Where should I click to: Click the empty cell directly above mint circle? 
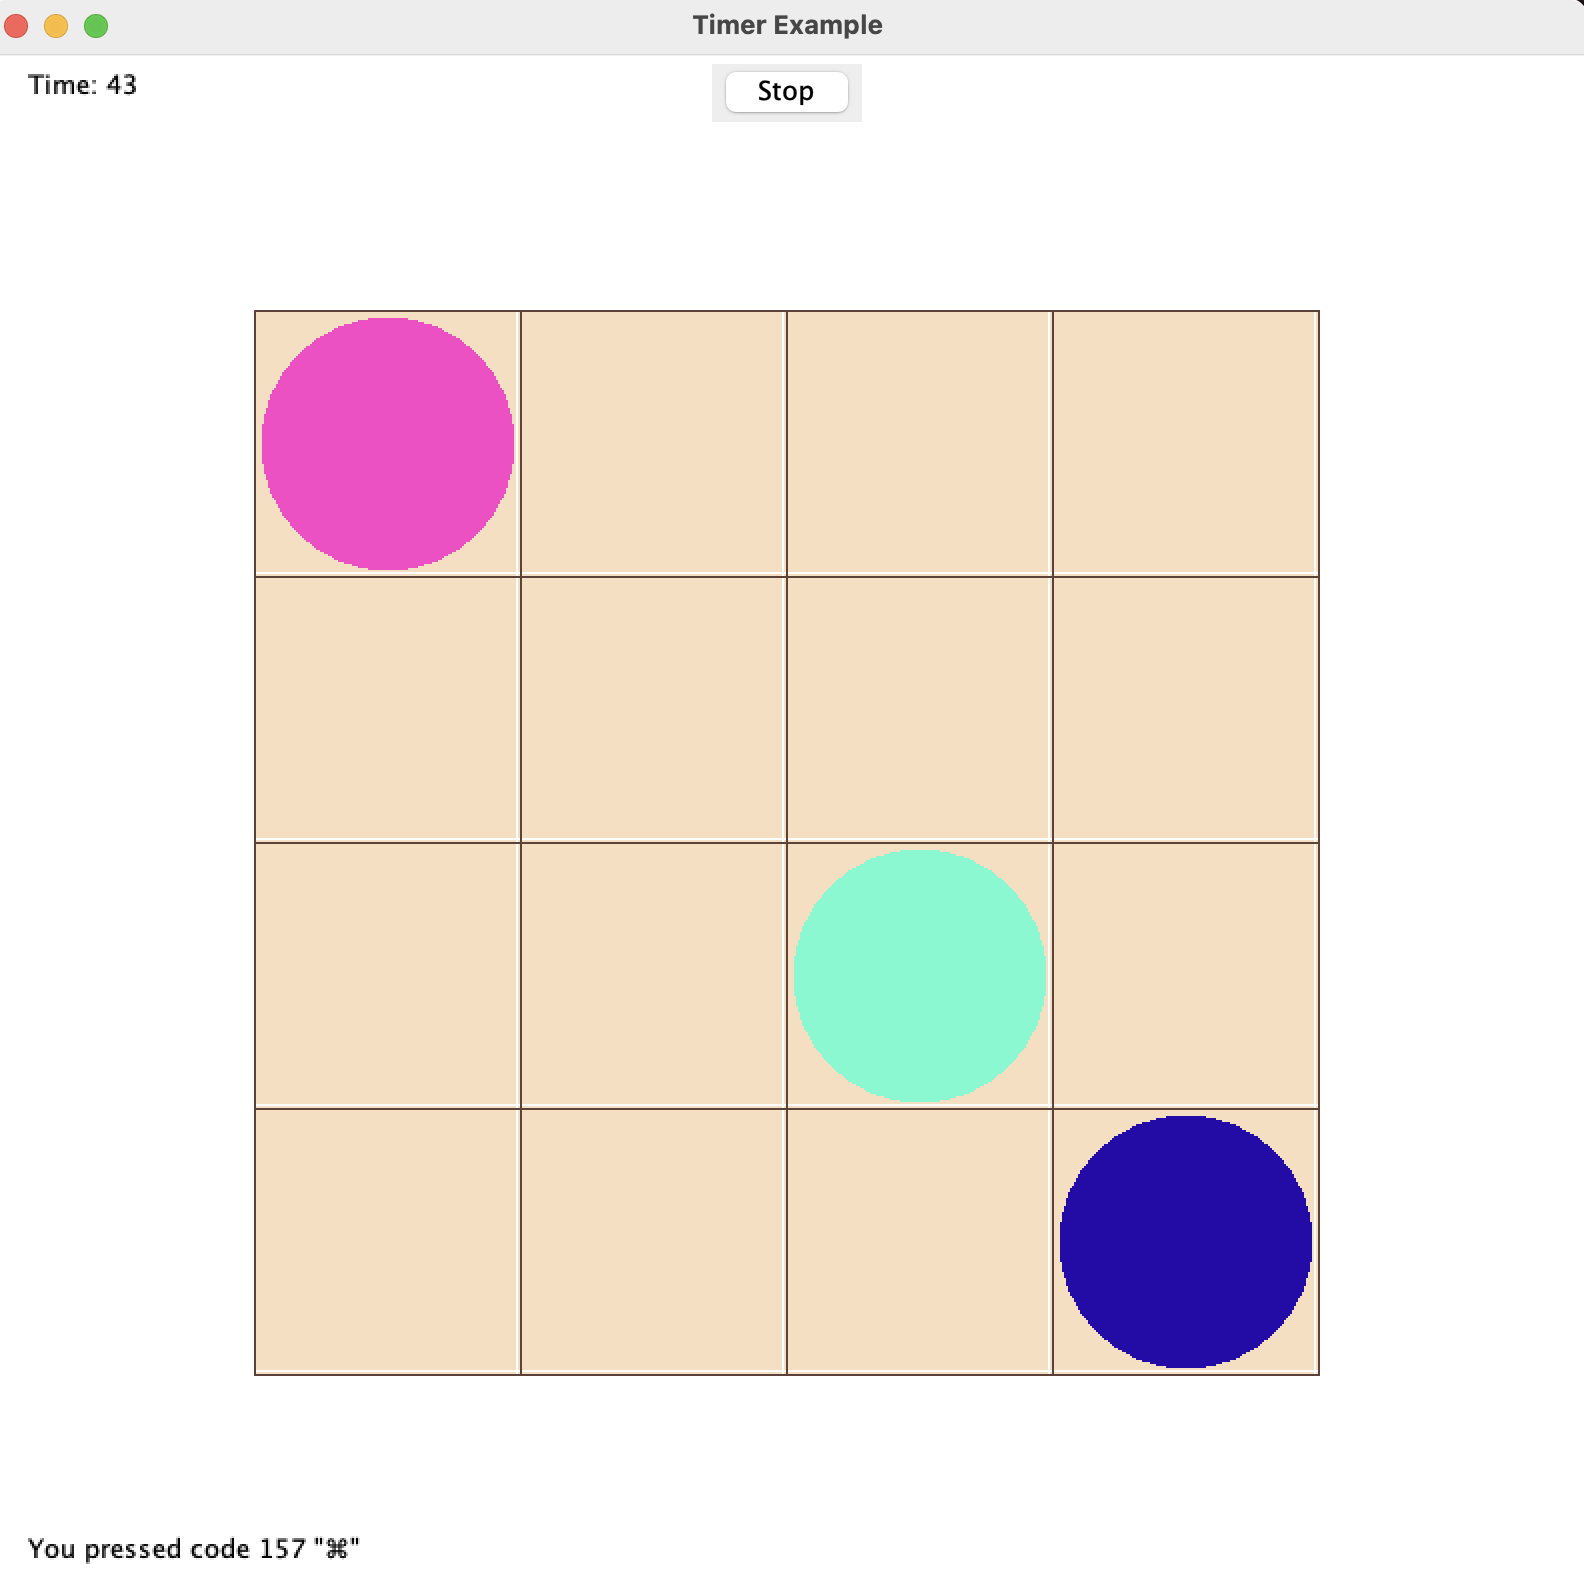[919, 710]
